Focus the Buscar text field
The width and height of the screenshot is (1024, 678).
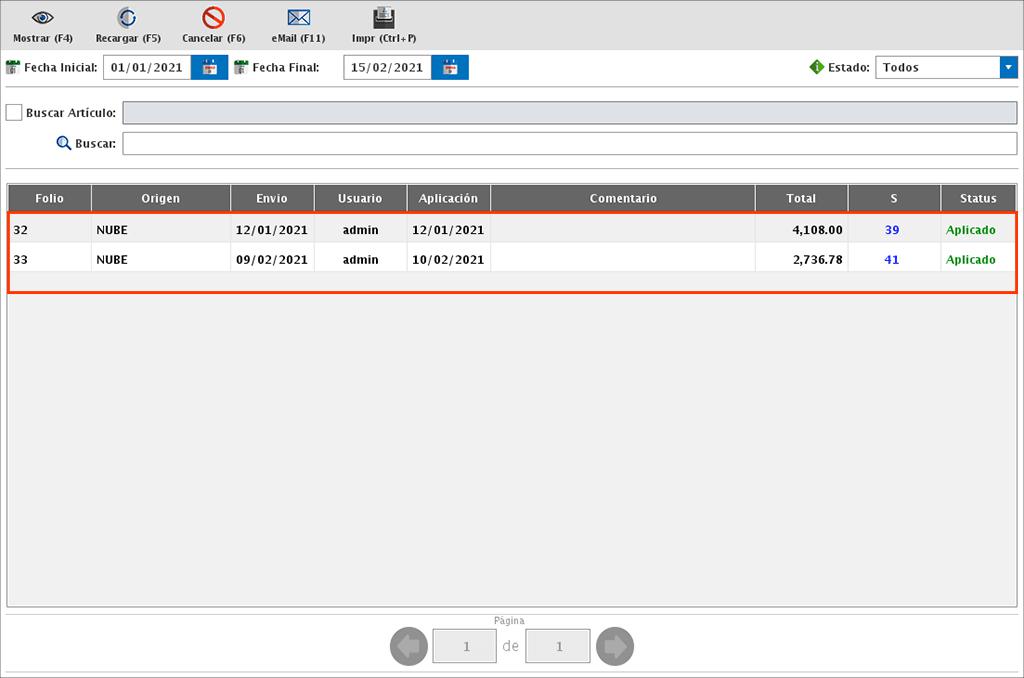pyautogui.click(x=568, y=144)
